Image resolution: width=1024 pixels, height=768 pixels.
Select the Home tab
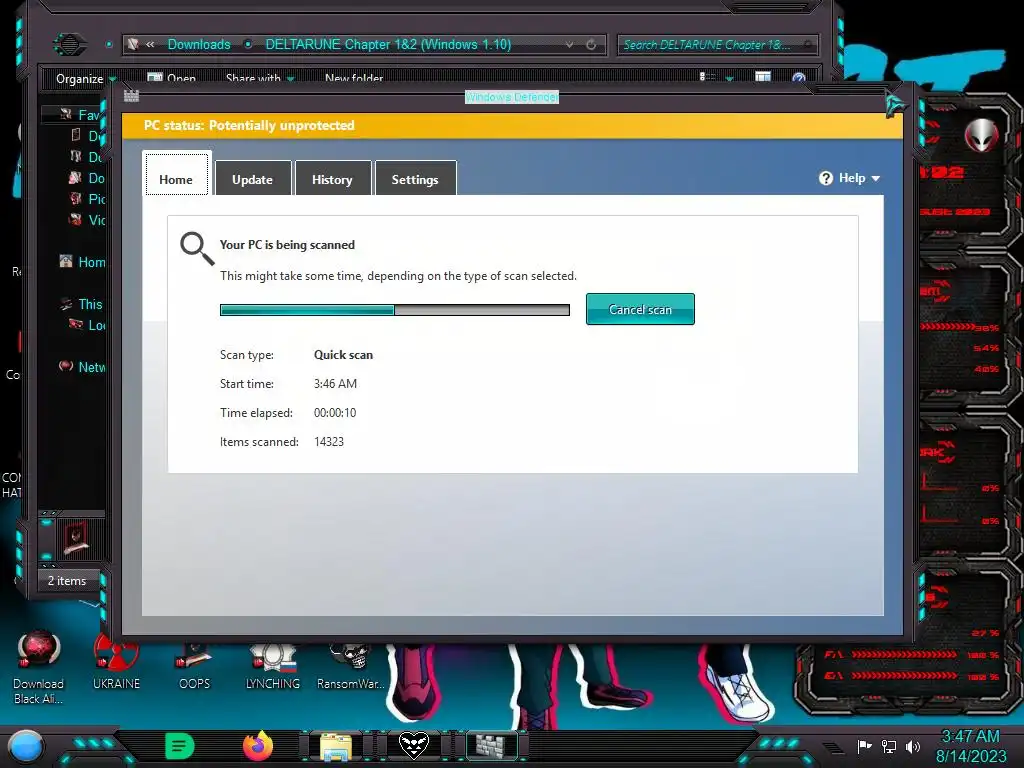click(176, 174)
